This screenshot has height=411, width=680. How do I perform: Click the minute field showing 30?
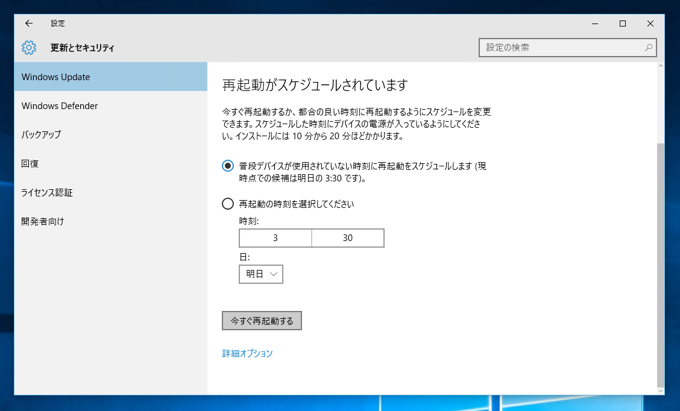click(348, 238)
